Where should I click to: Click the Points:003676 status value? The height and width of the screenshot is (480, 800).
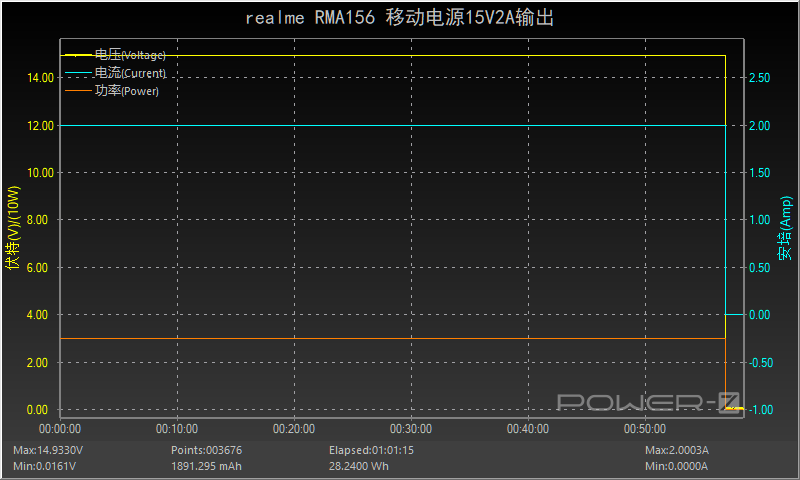207,450
